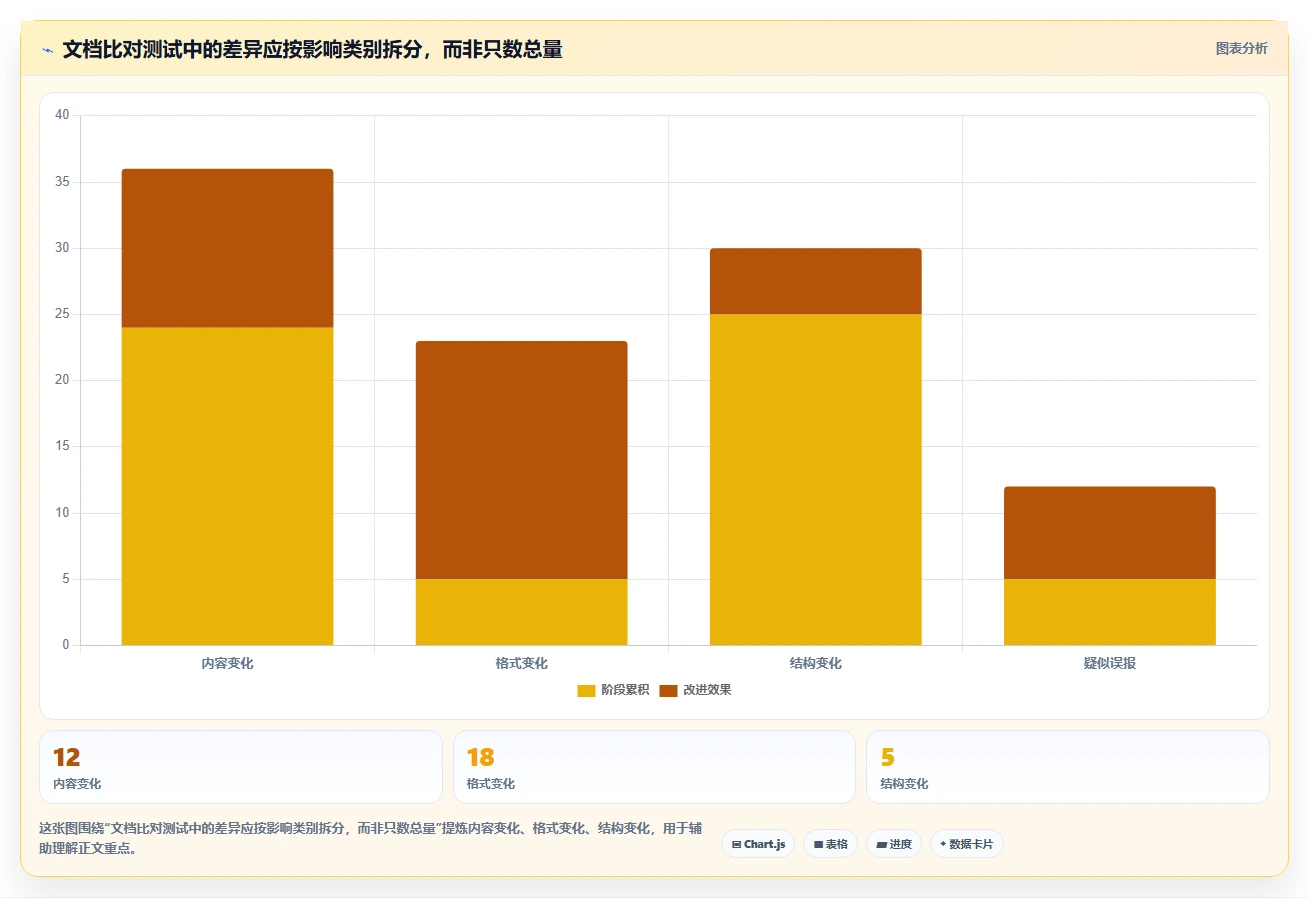Click the 阶段累积 legend label

[625, 690]
